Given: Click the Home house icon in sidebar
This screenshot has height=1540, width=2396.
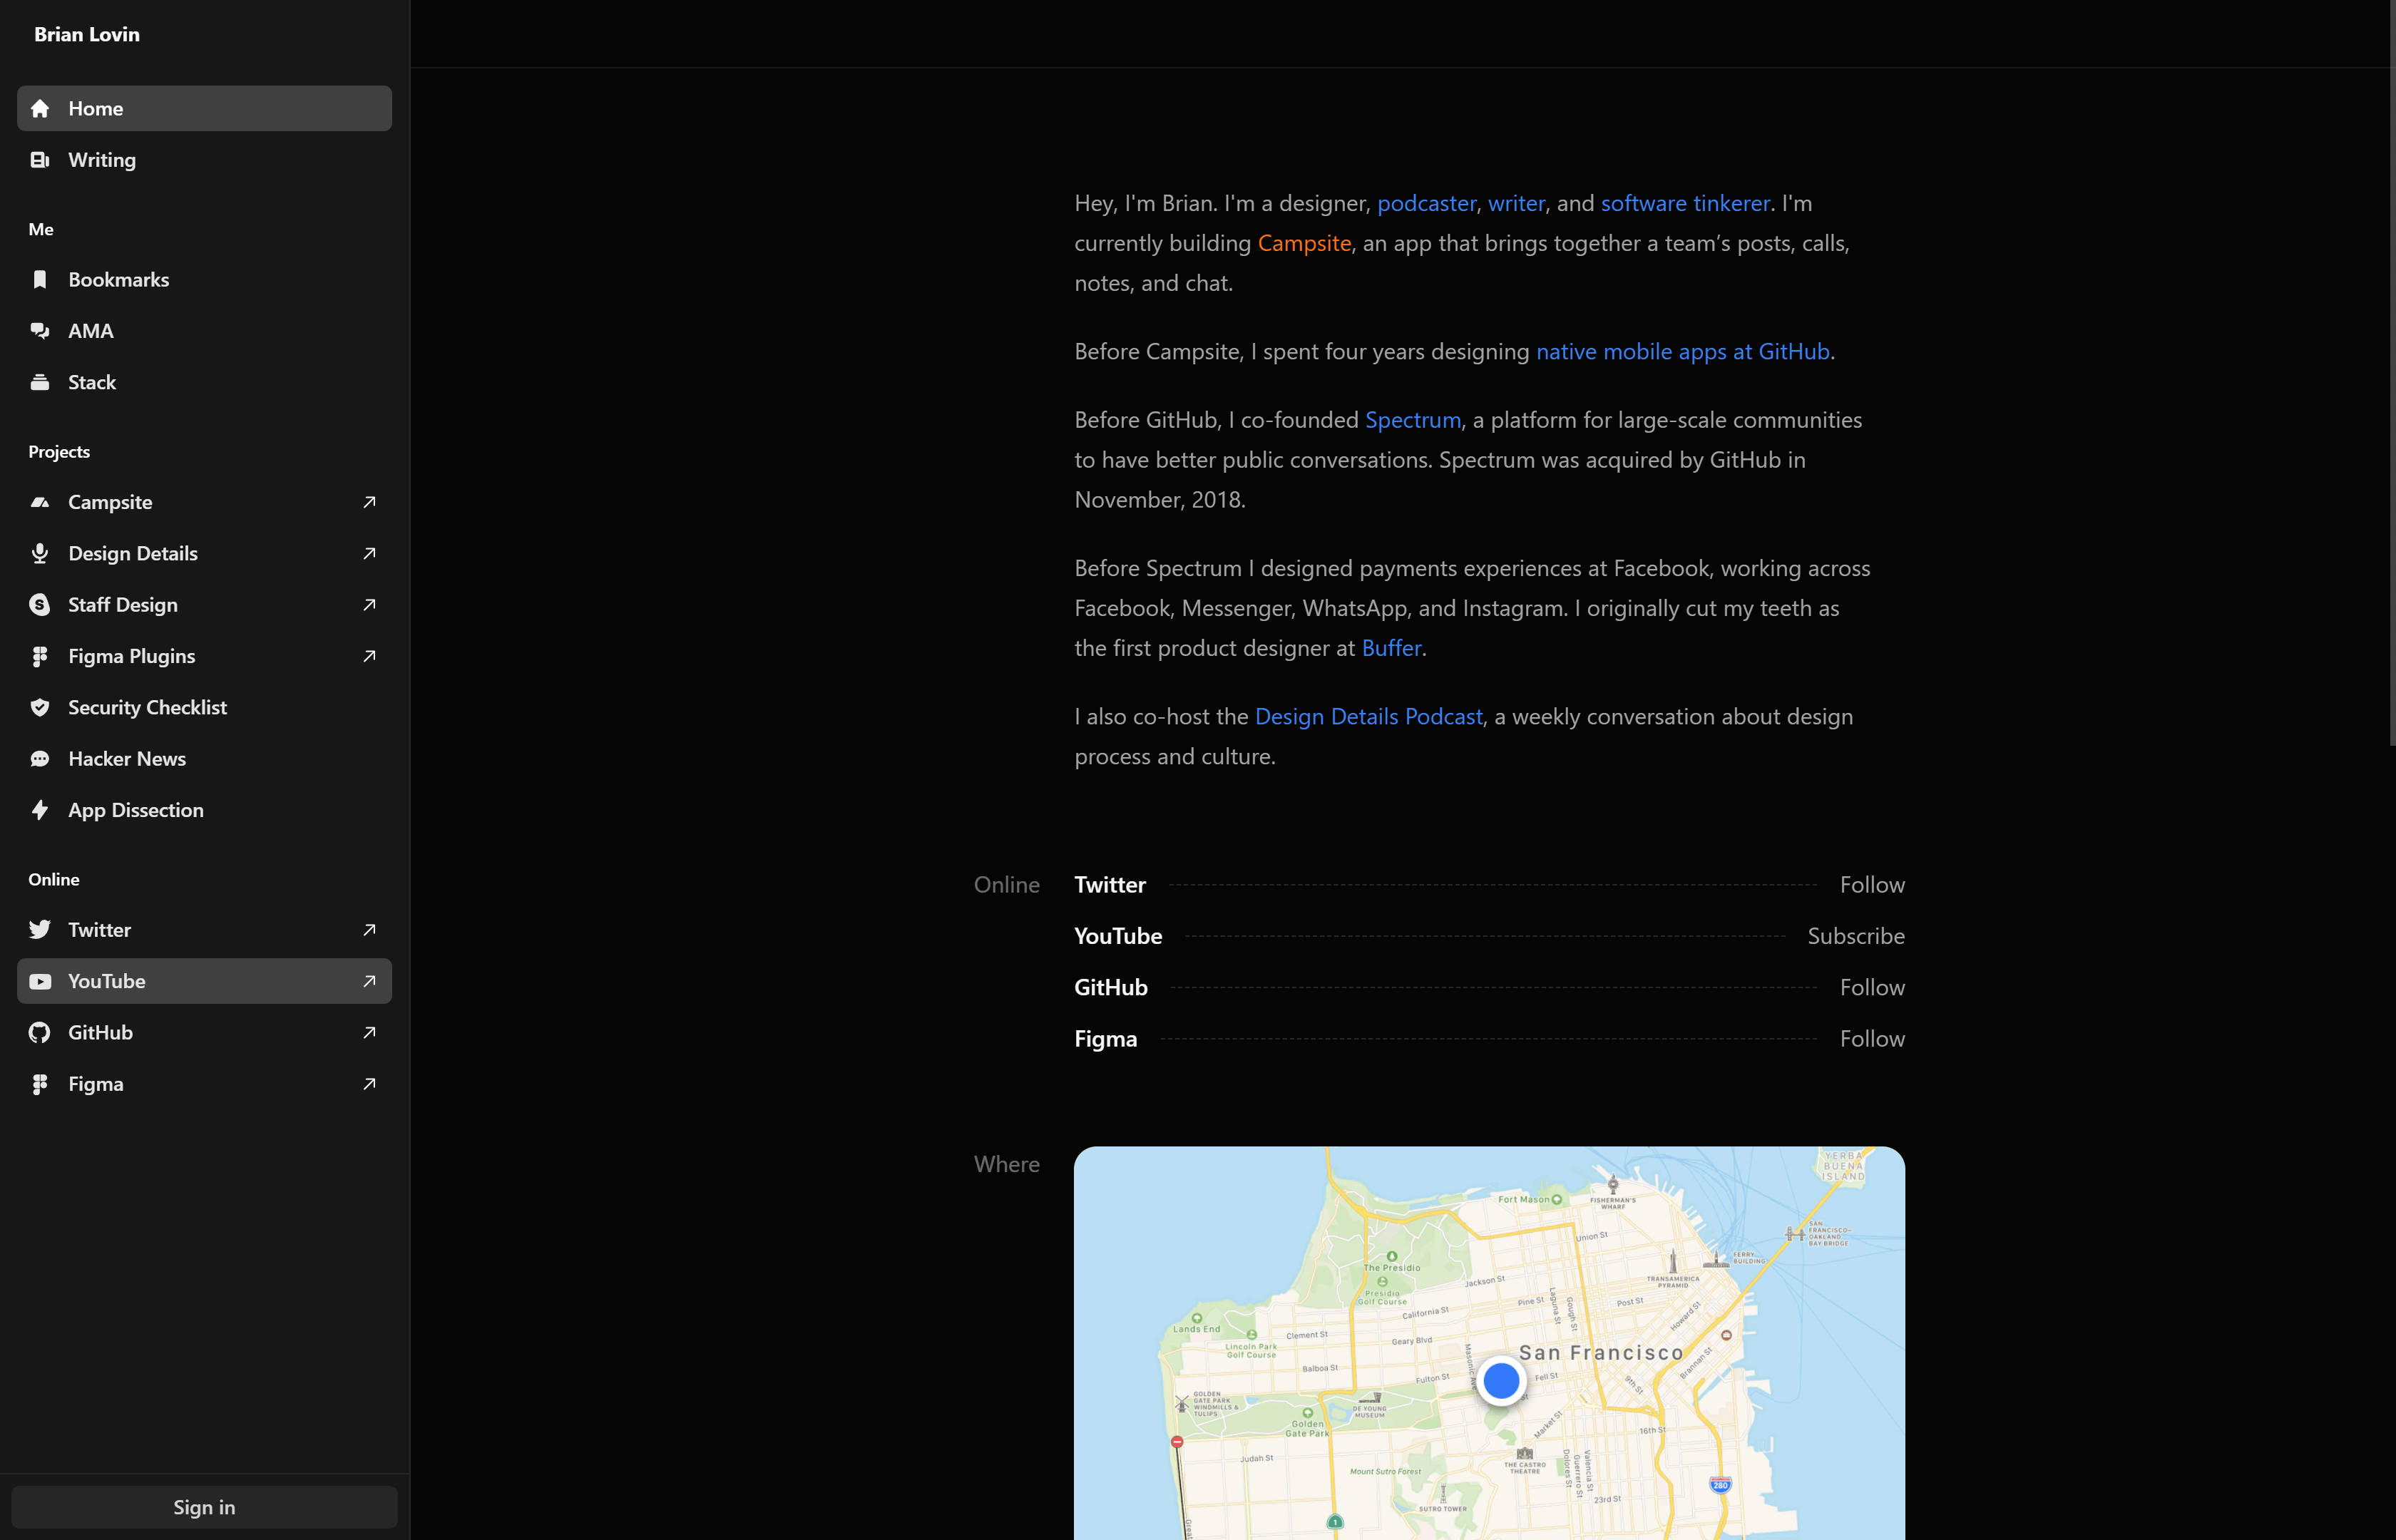Looking at the screenshot, I should 40,108.
